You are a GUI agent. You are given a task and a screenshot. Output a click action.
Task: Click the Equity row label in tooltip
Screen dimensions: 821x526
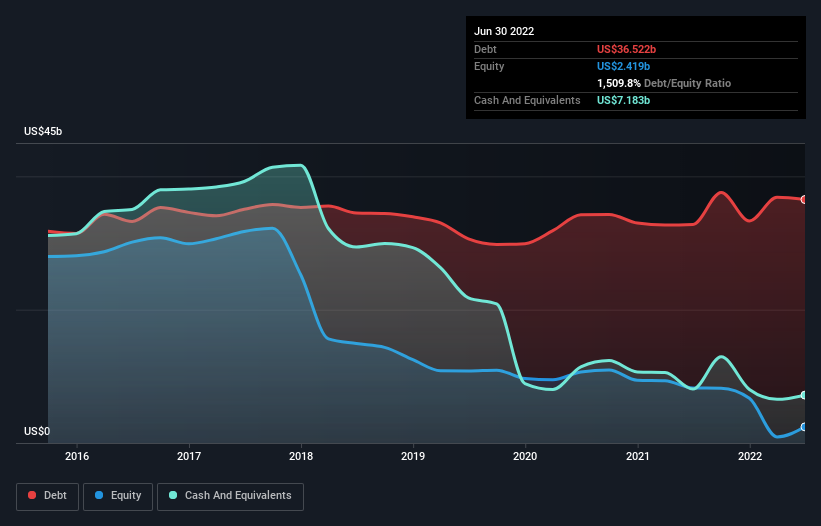click(x=489, y=66)
